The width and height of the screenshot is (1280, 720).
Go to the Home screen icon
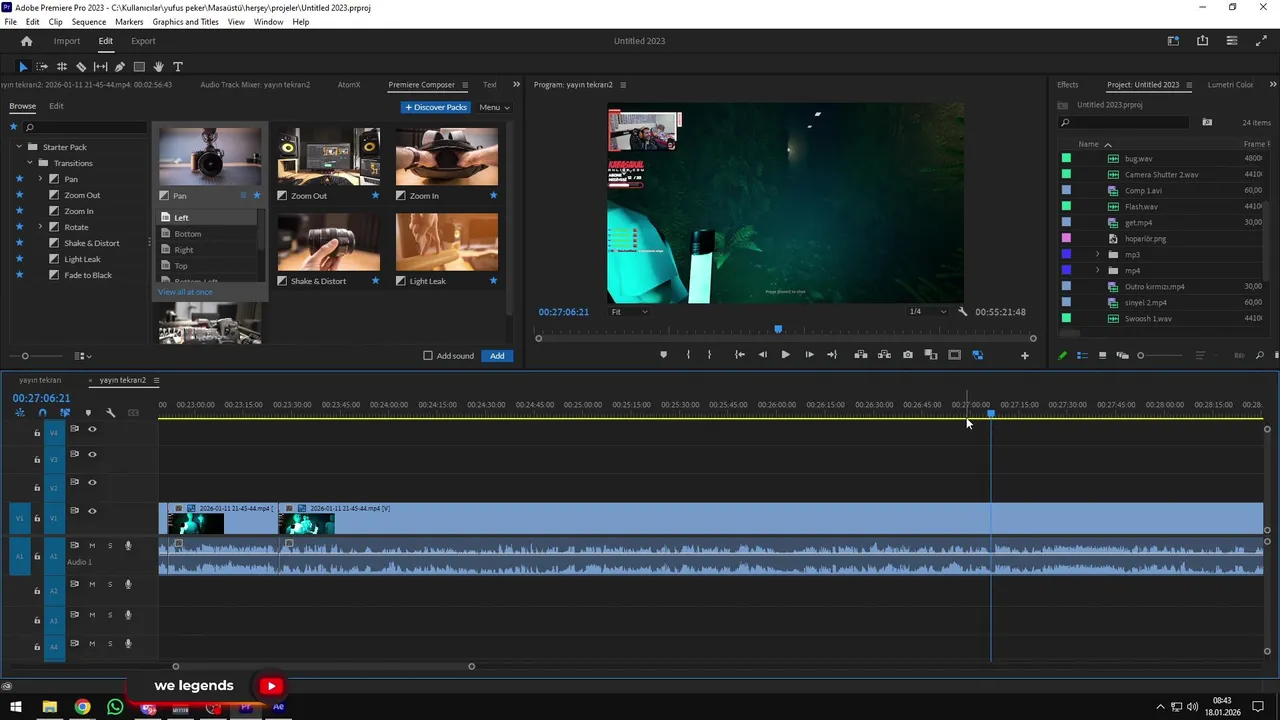coord(27,41)
